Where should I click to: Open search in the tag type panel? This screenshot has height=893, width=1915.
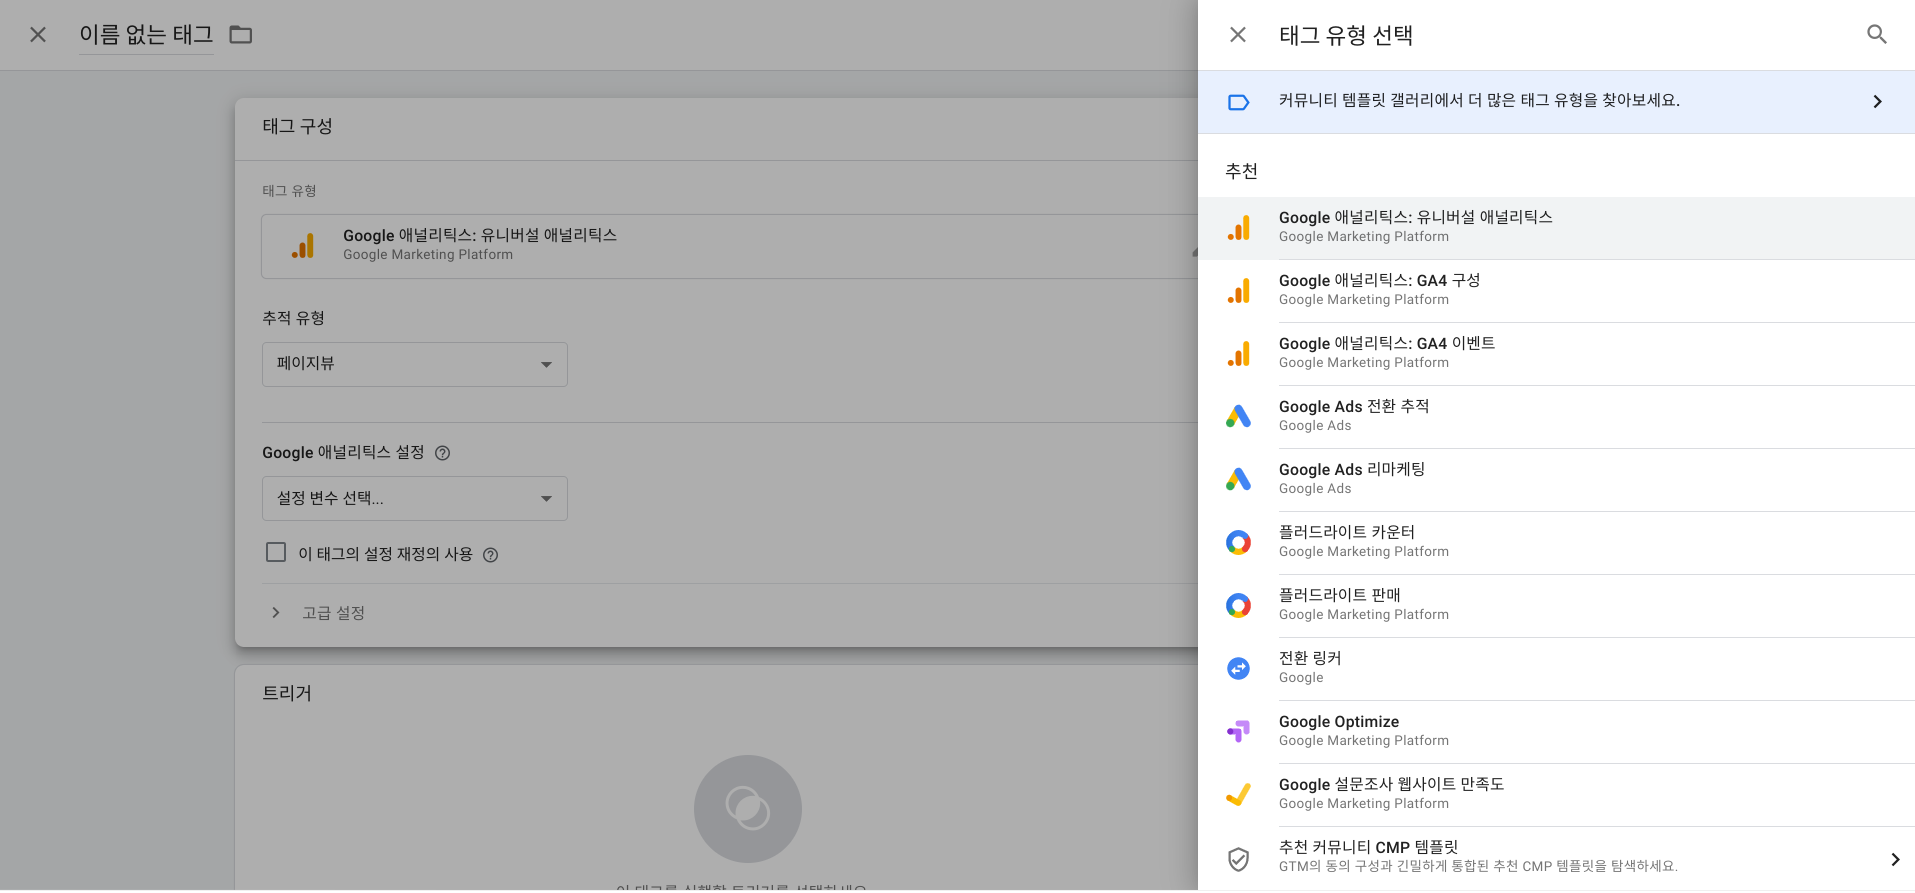1877,35
